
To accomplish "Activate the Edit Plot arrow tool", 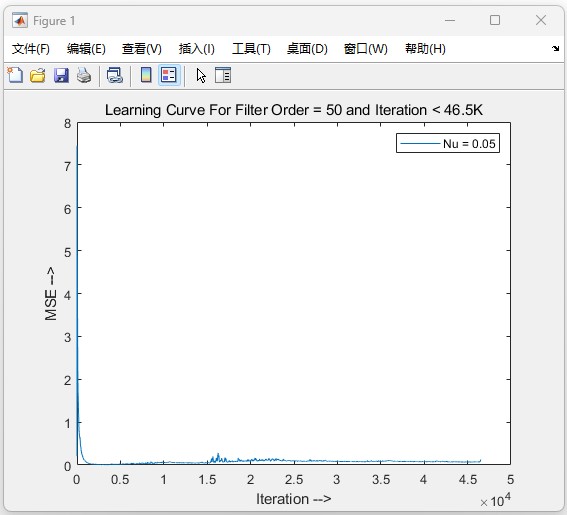I will 201,76.
